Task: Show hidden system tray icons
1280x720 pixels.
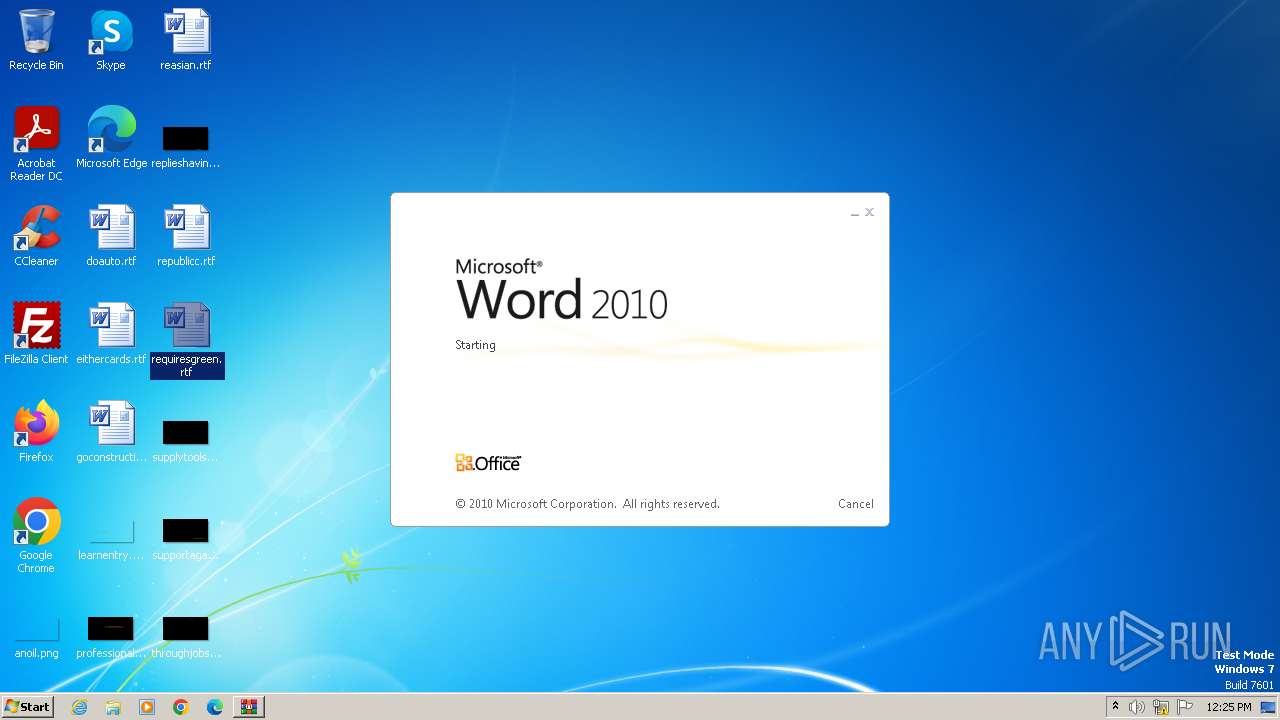Action: pyautogui.click(x=1115, y=707)
